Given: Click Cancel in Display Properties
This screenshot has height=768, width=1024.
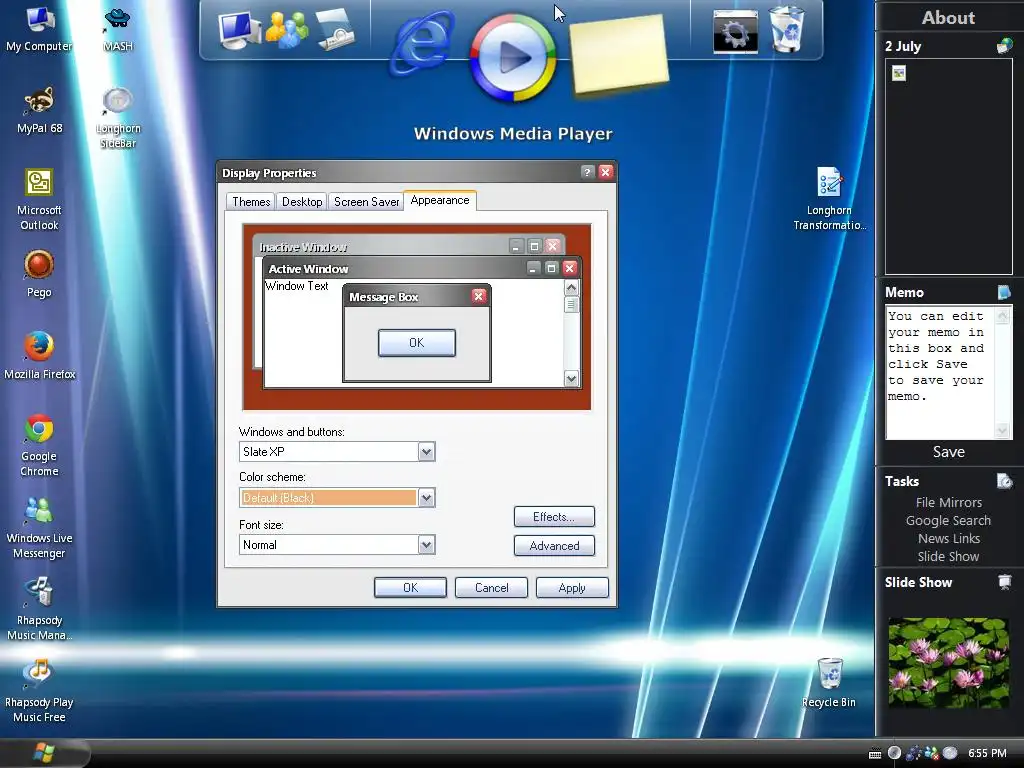Looking at the screenshot, I should pyautogui.click(x=491, y=588).
